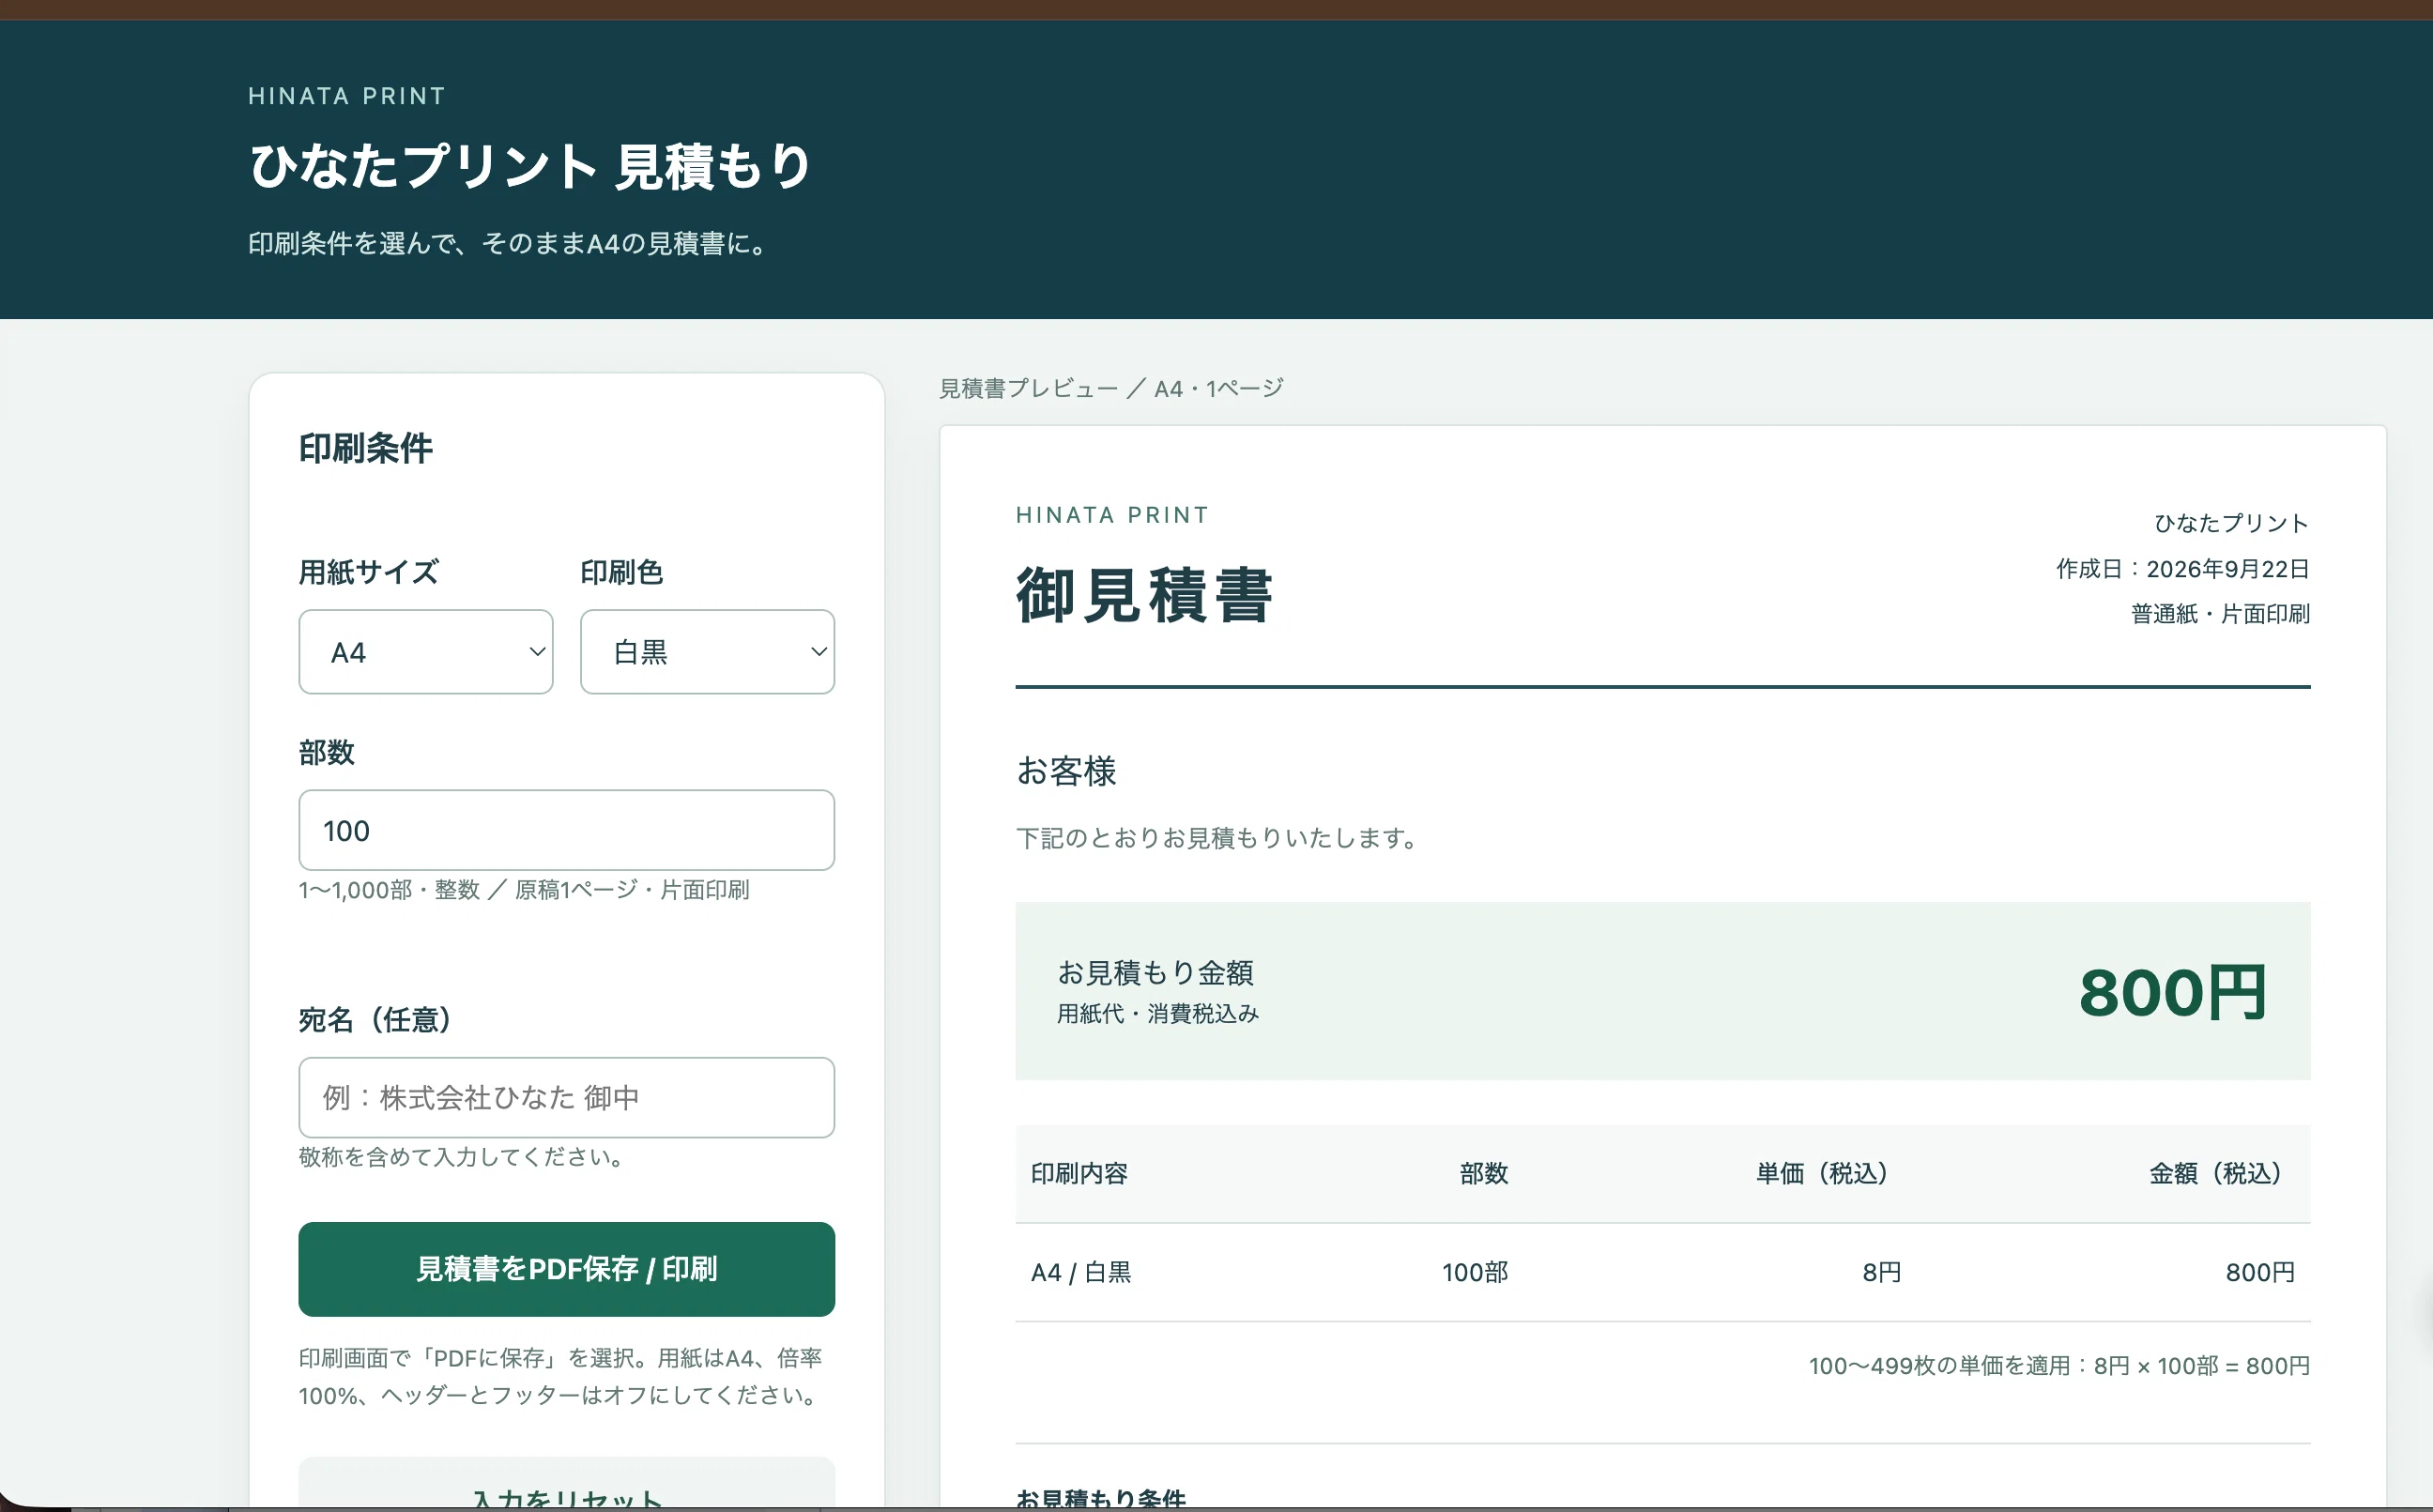Click the 御見積書 document title
Image resolution: width=2433 pixels, height=1512 pixels.
pos(1144,595)
